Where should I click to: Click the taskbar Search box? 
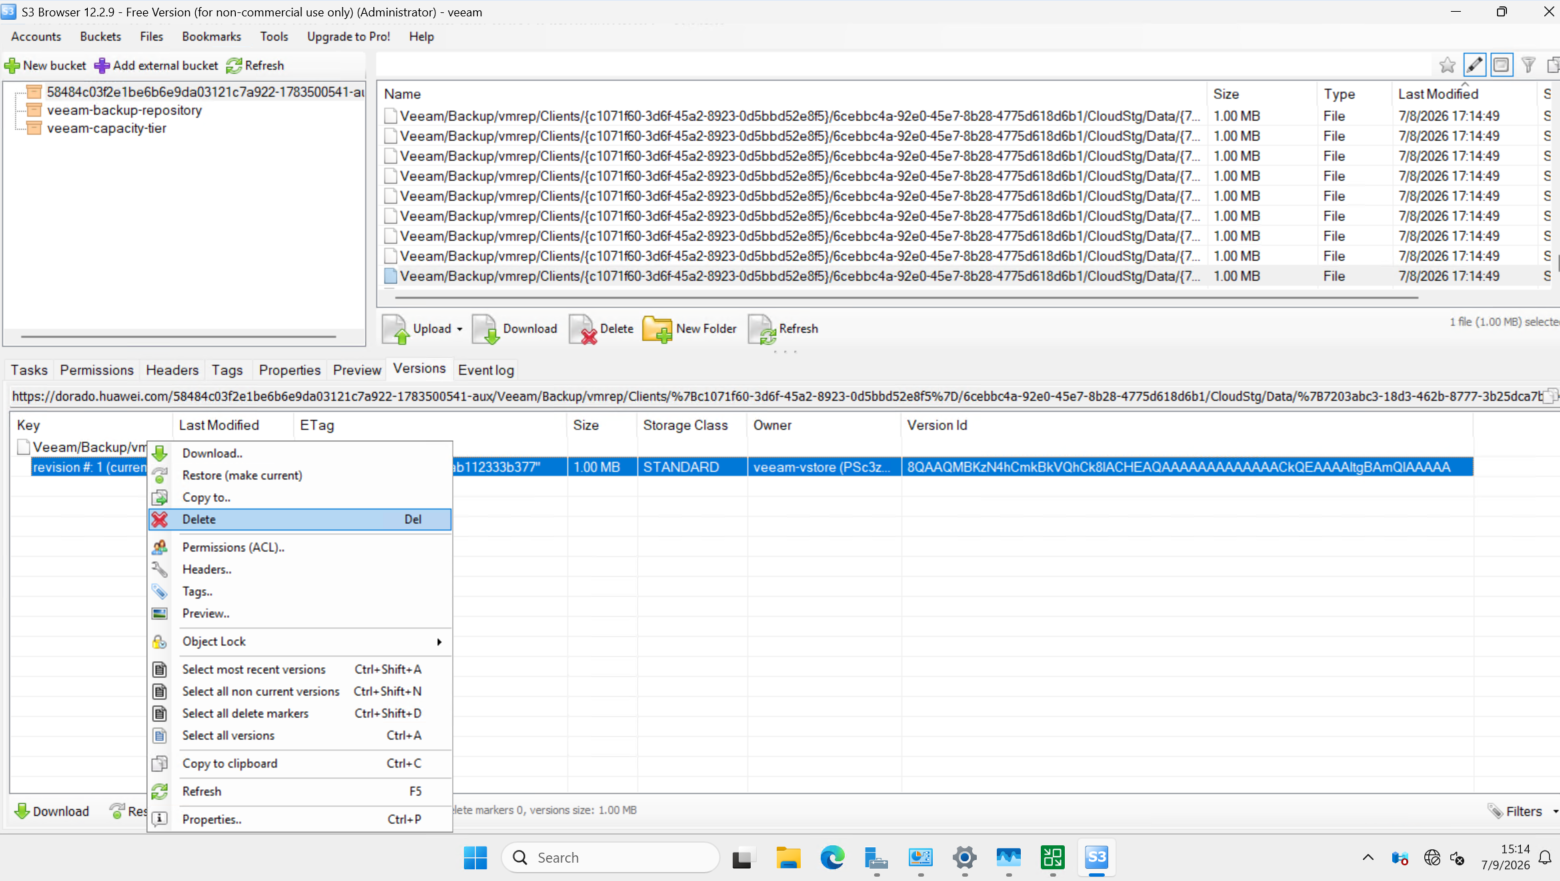tap(611, 857)
